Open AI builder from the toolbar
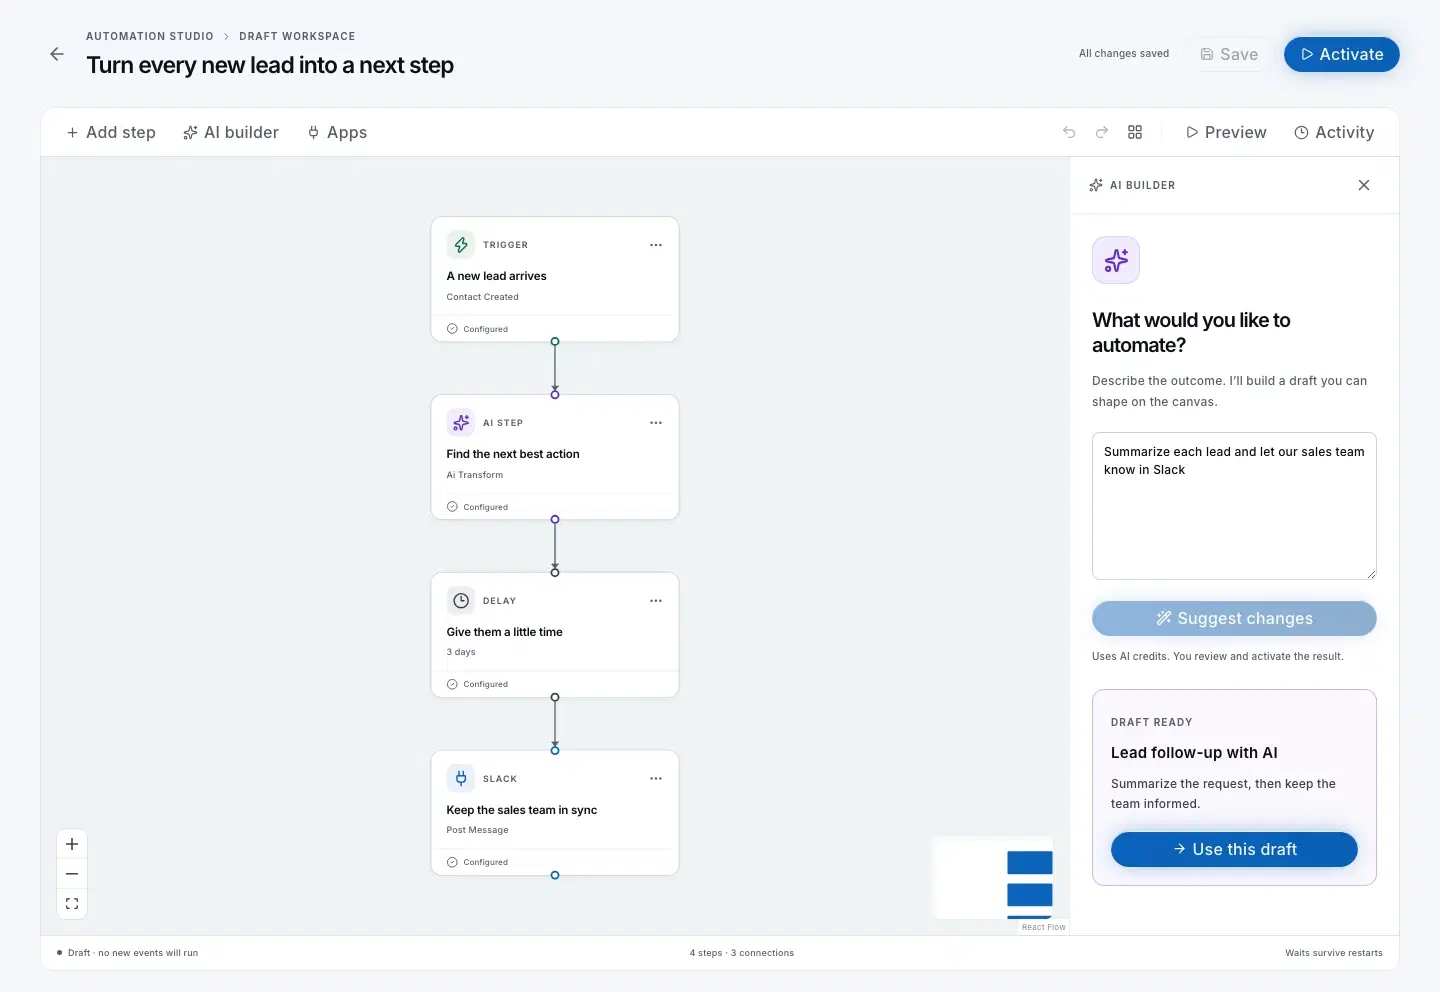 point(231,132)
